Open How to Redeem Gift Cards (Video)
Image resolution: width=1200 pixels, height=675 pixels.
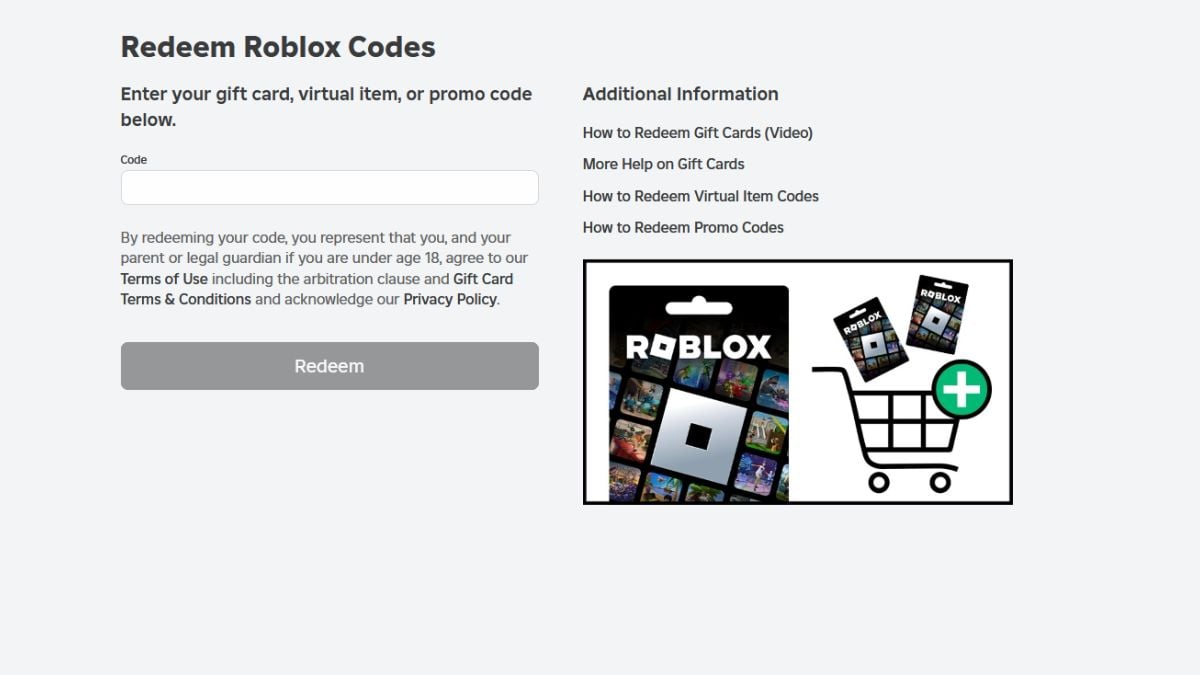[697, 133]
